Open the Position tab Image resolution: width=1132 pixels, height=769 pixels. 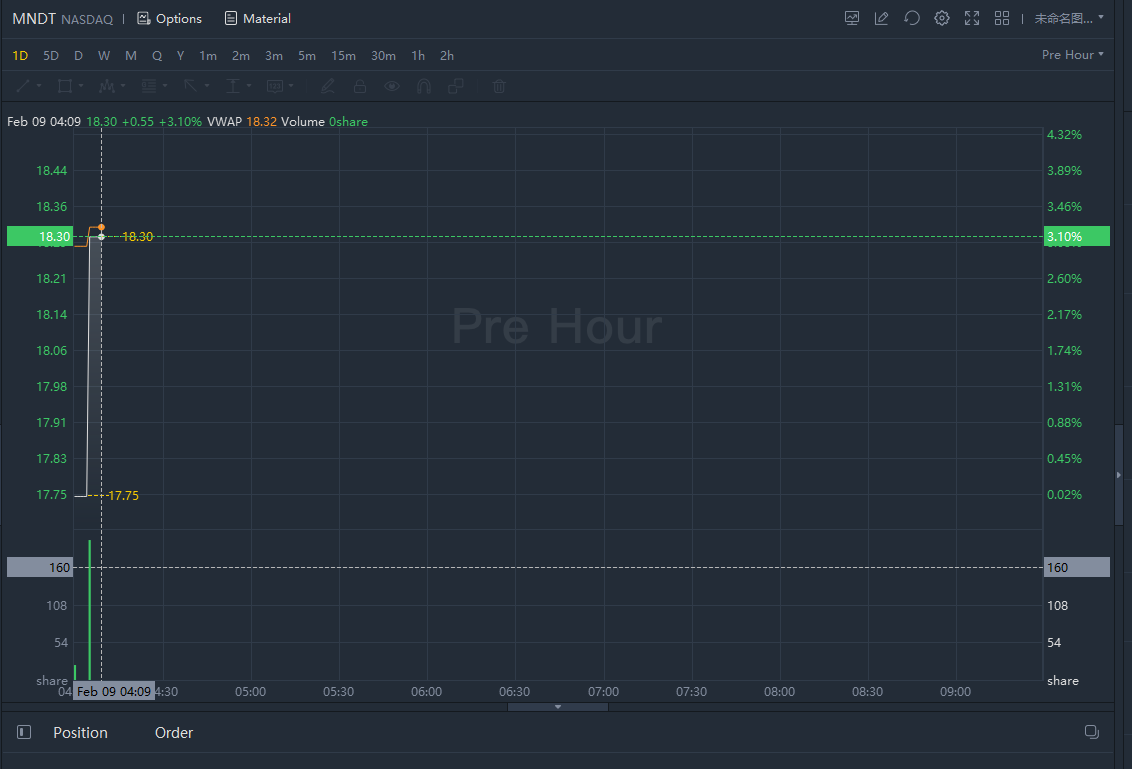click(x=80, y=733)
